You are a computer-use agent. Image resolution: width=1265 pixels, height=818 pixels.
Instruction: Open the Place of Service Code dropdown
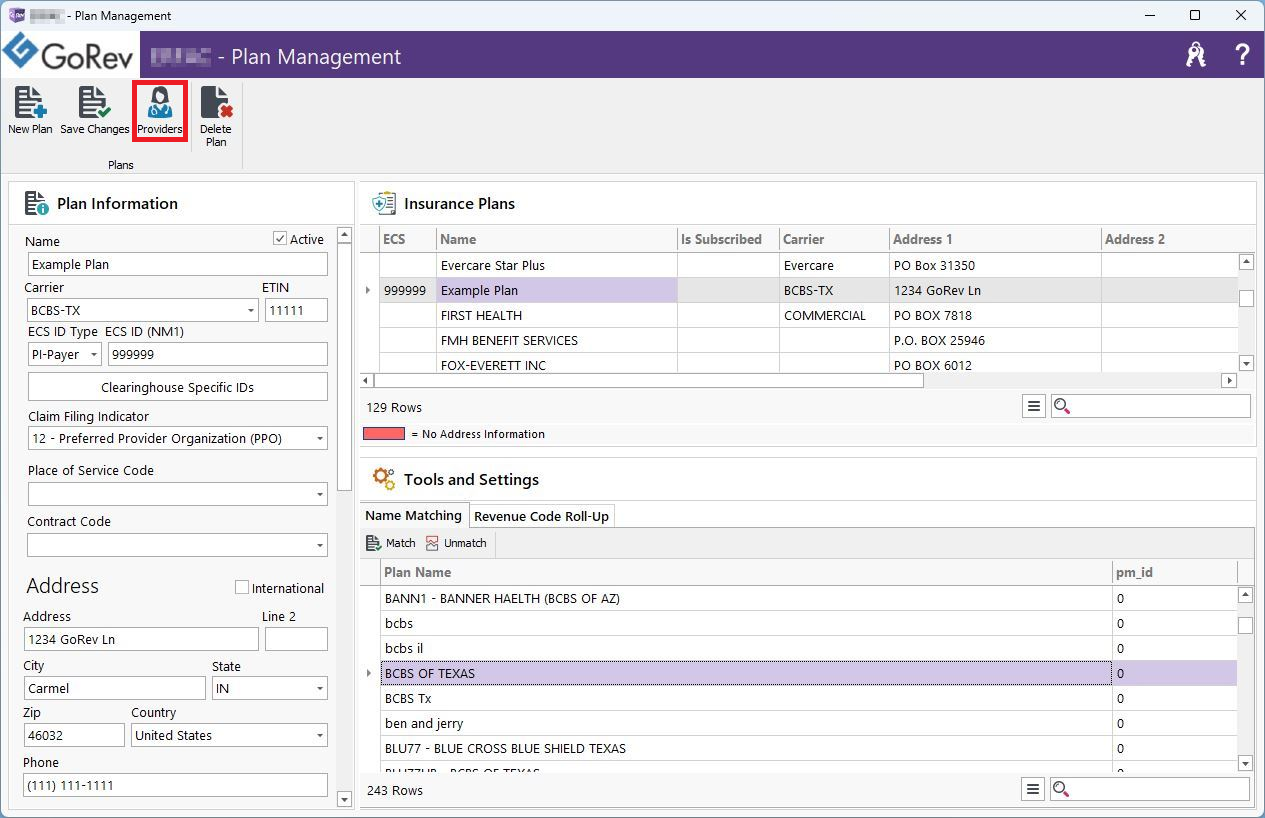[x=320, y=494]
